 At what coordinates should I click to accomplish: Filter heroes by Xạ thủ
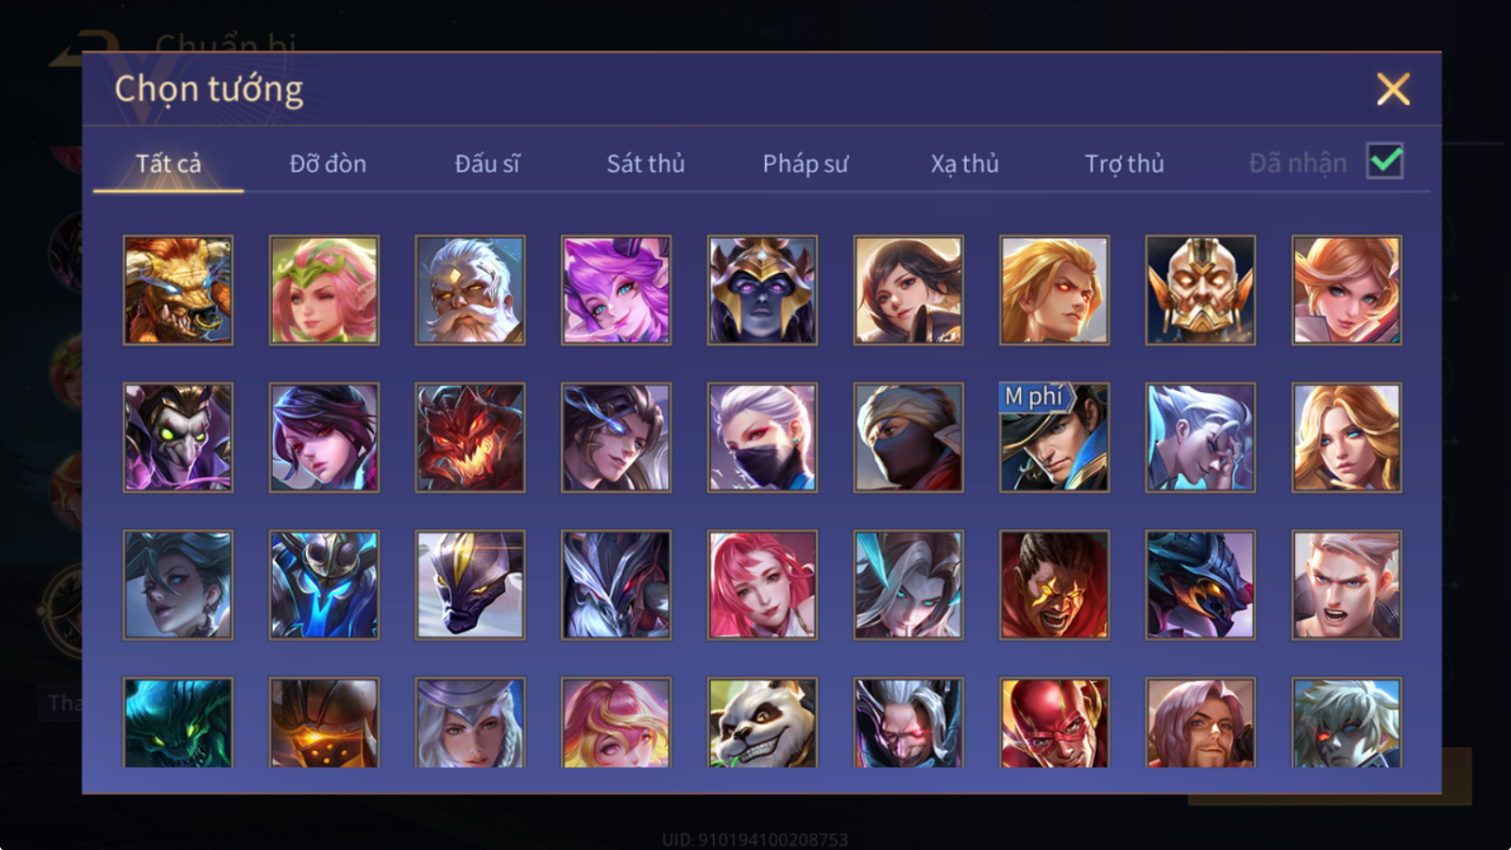point(965,163)
